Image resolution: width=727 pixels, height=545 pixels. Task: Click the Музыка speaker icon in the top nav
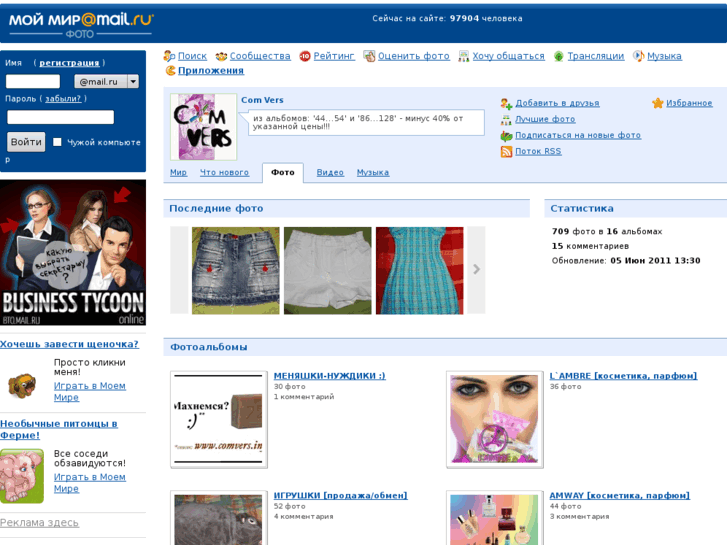coord(638,56)
